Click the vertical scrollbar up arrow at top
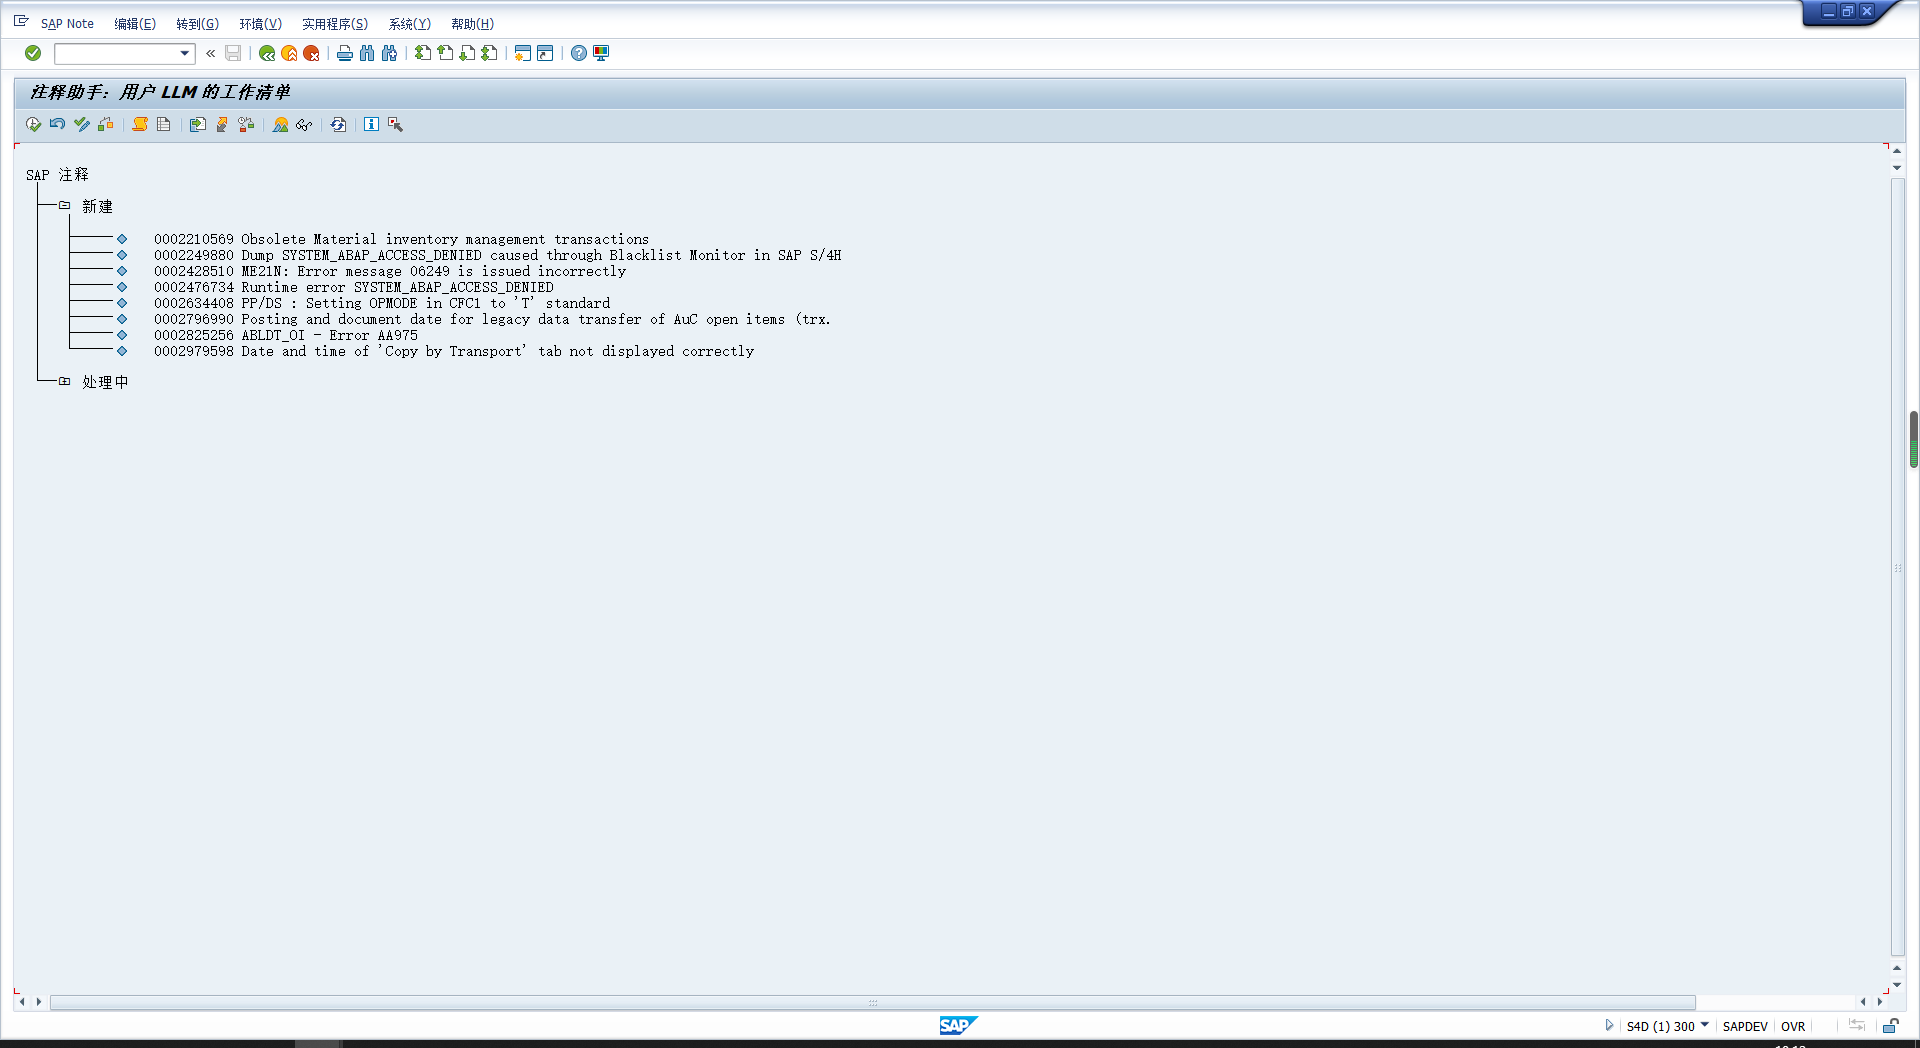The image size is (1920, 1048). 1897,150
